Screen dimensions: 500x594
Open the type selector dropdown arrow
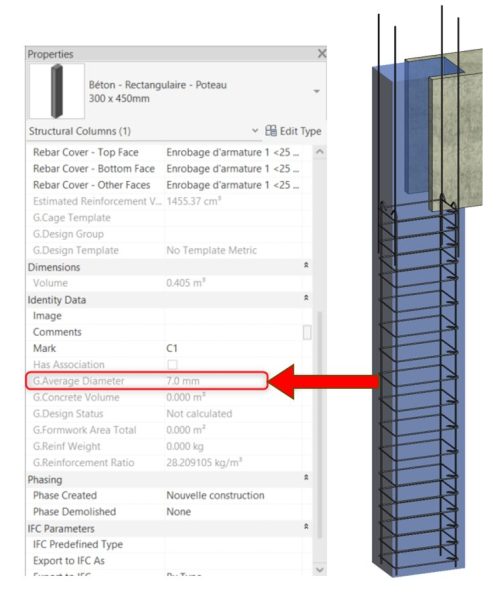click(x=316, y=91)
